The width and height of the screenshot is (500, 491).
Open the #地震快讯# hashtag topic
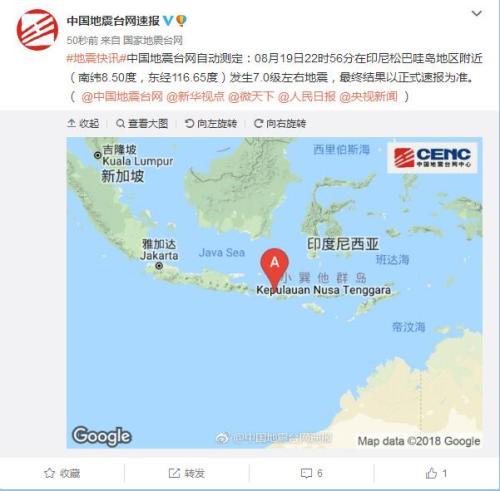coord(96,59)
